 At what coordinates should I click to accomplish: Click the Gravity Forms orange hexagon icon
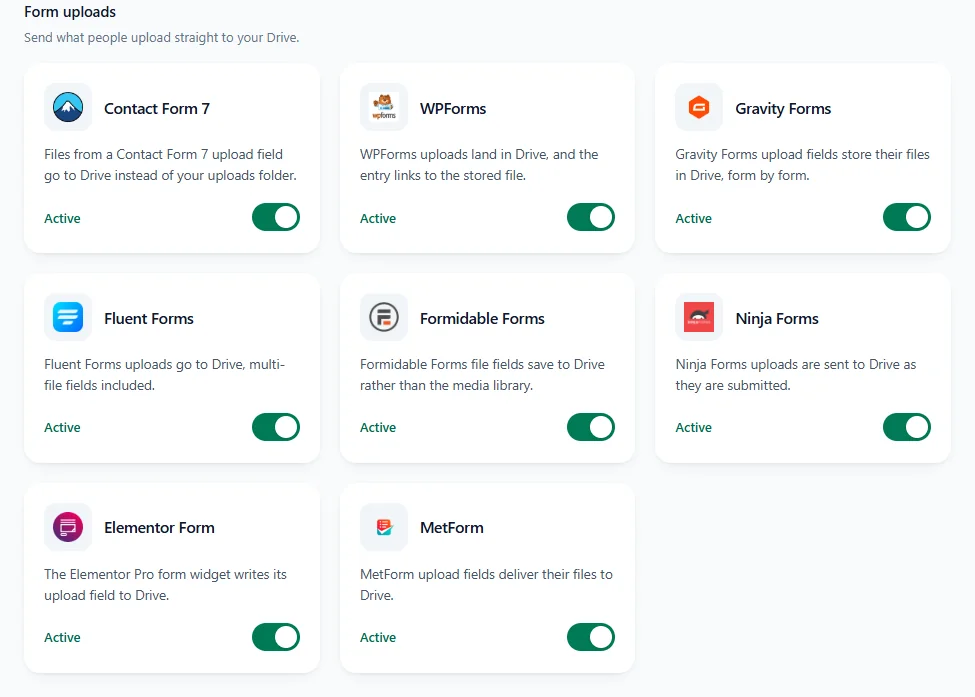699,107
